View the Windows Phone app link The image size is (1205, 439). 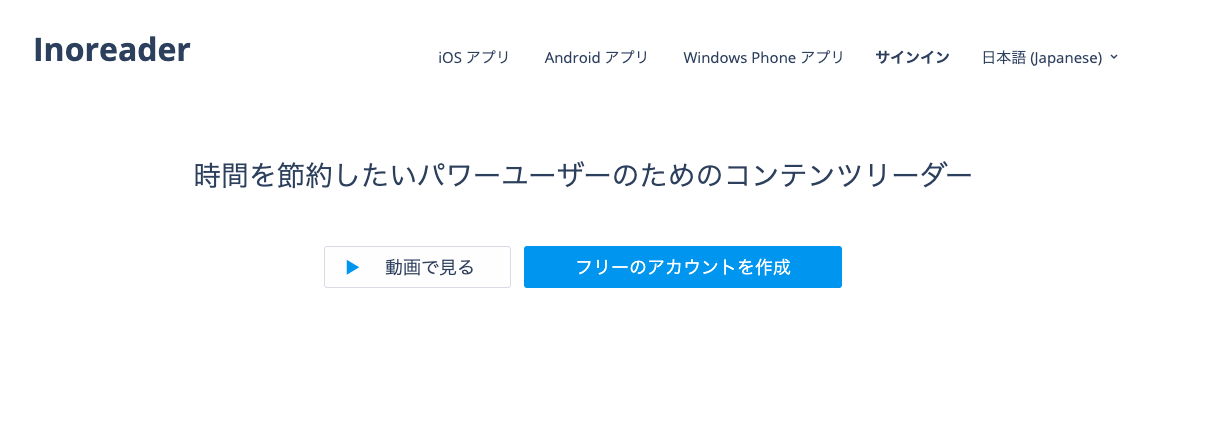coord(763,57)
